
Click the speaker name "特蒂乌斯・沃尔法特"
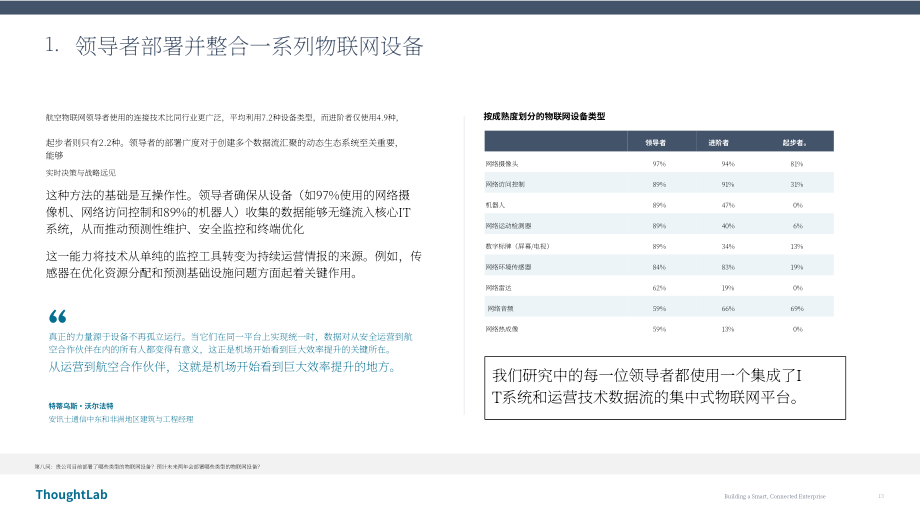coord(81,406)
